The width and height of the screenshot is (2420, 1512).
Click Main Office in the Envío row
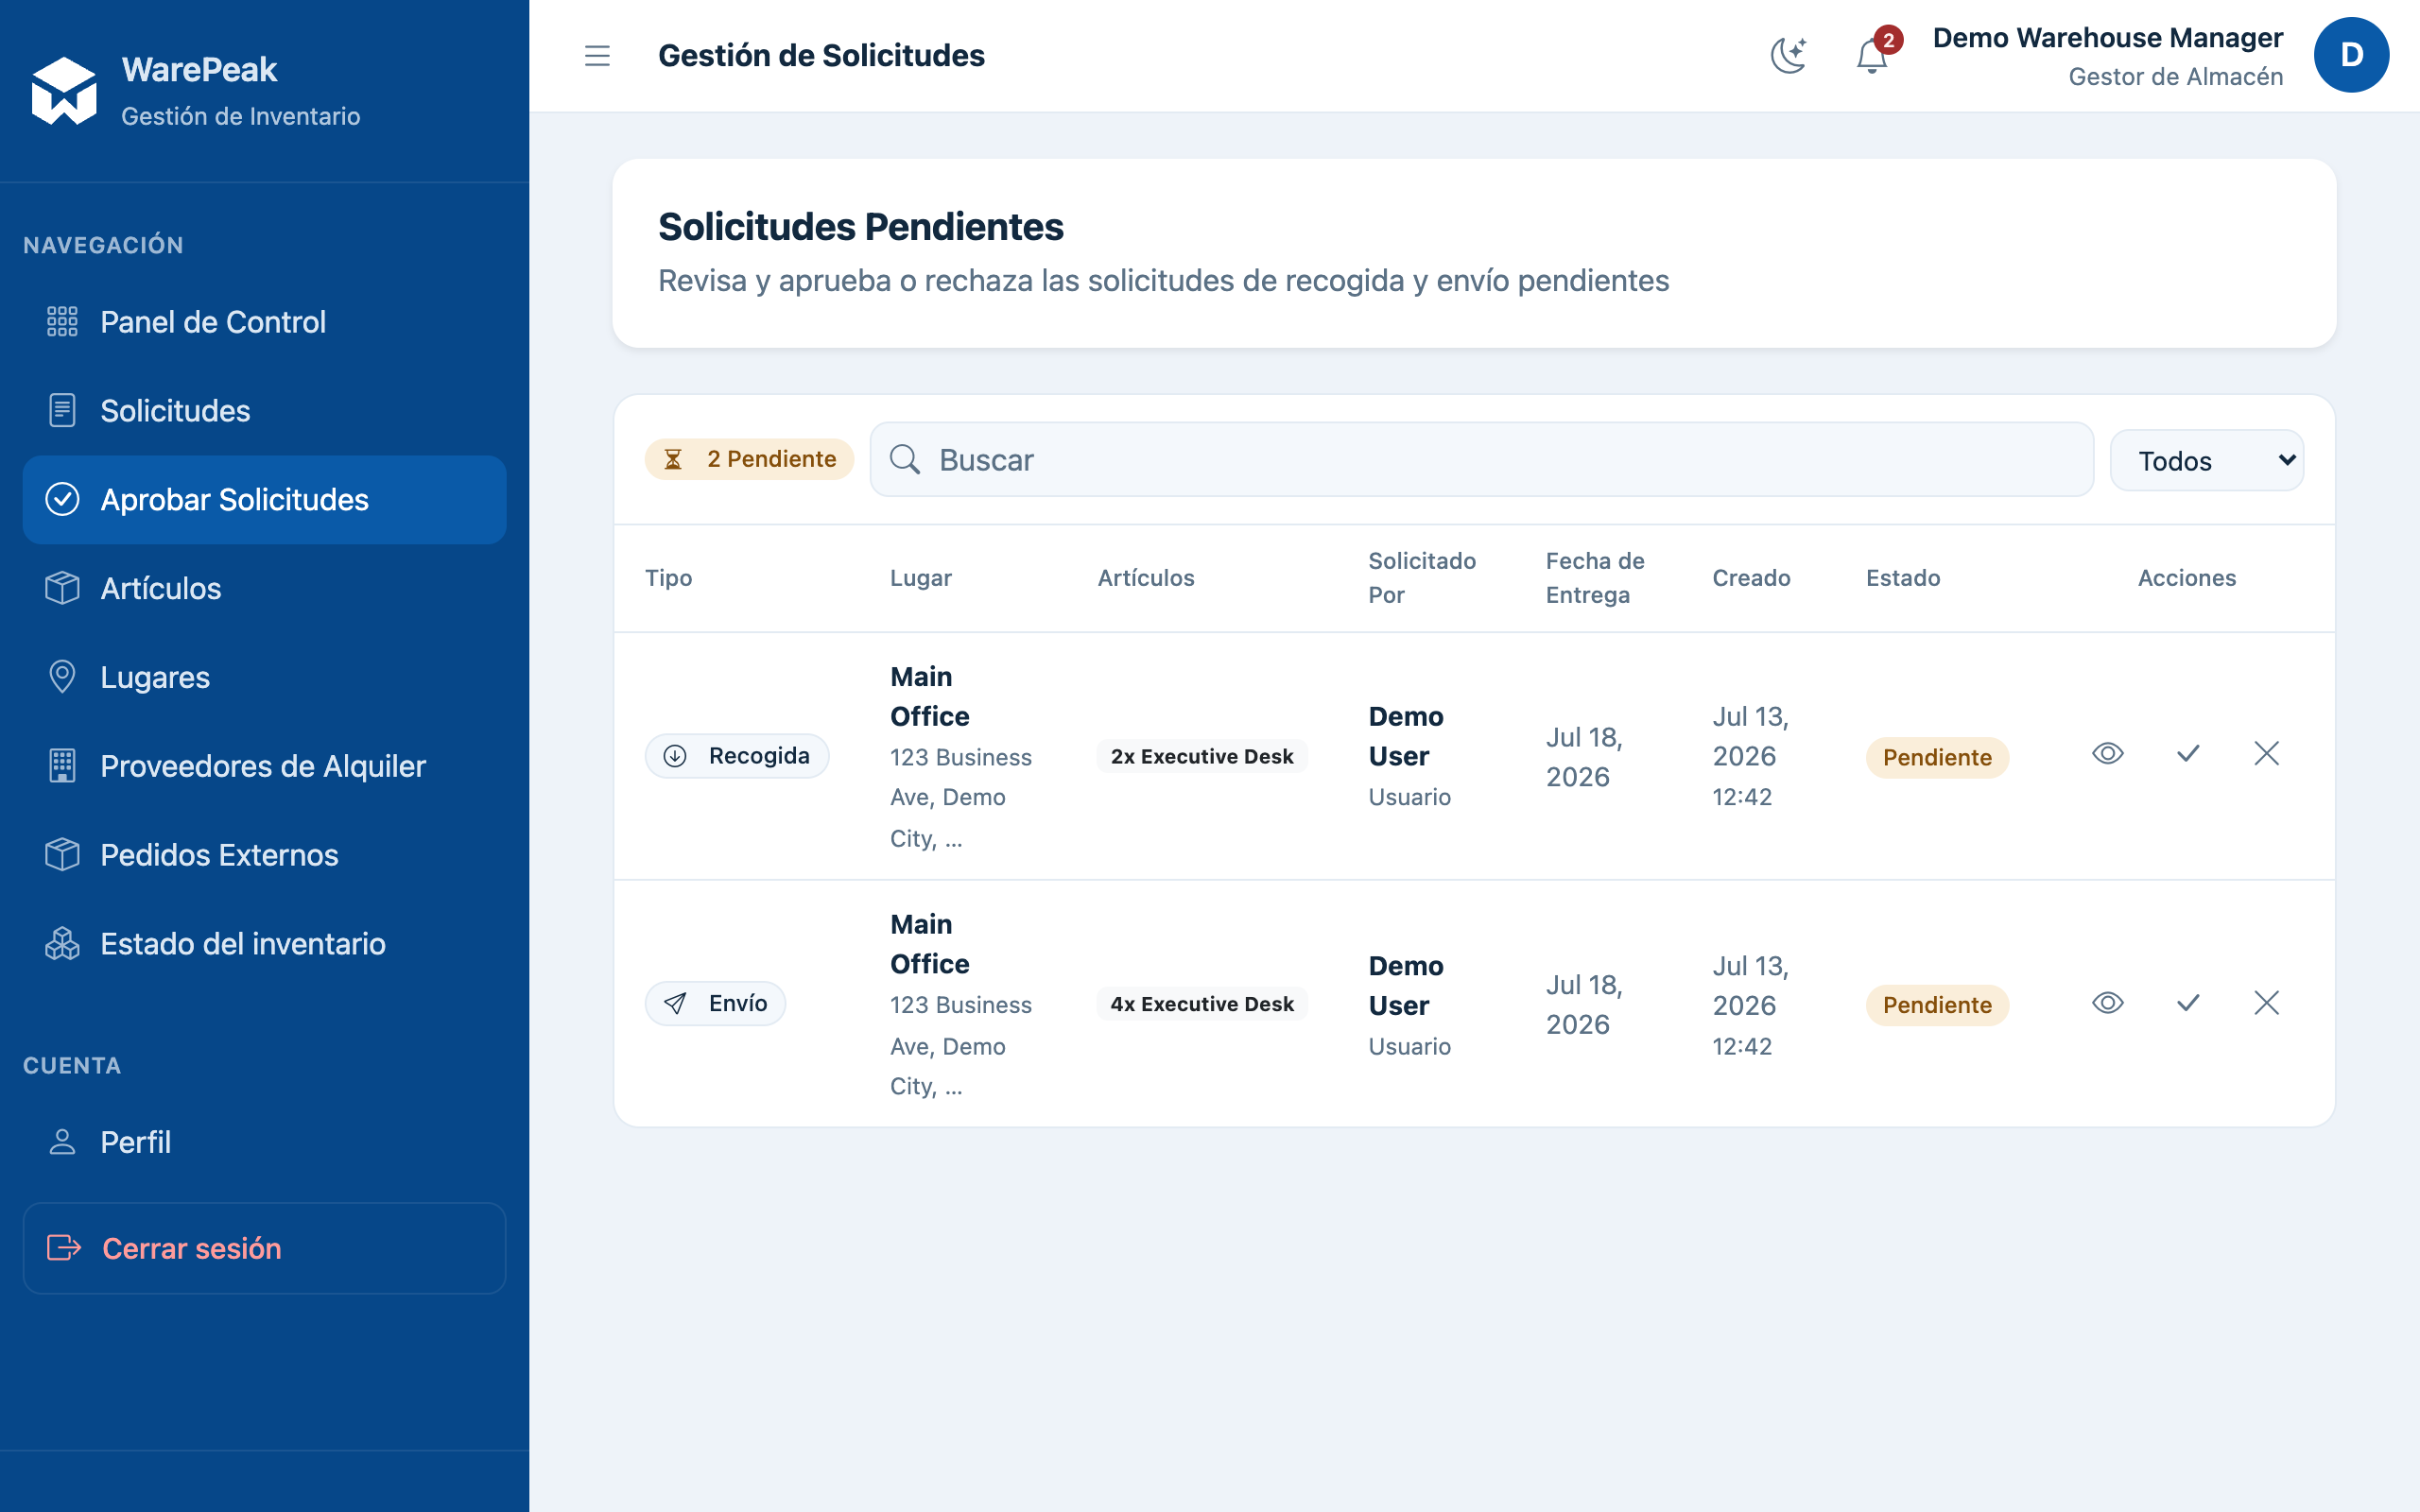pyautogui.click(x=930, y=944)
